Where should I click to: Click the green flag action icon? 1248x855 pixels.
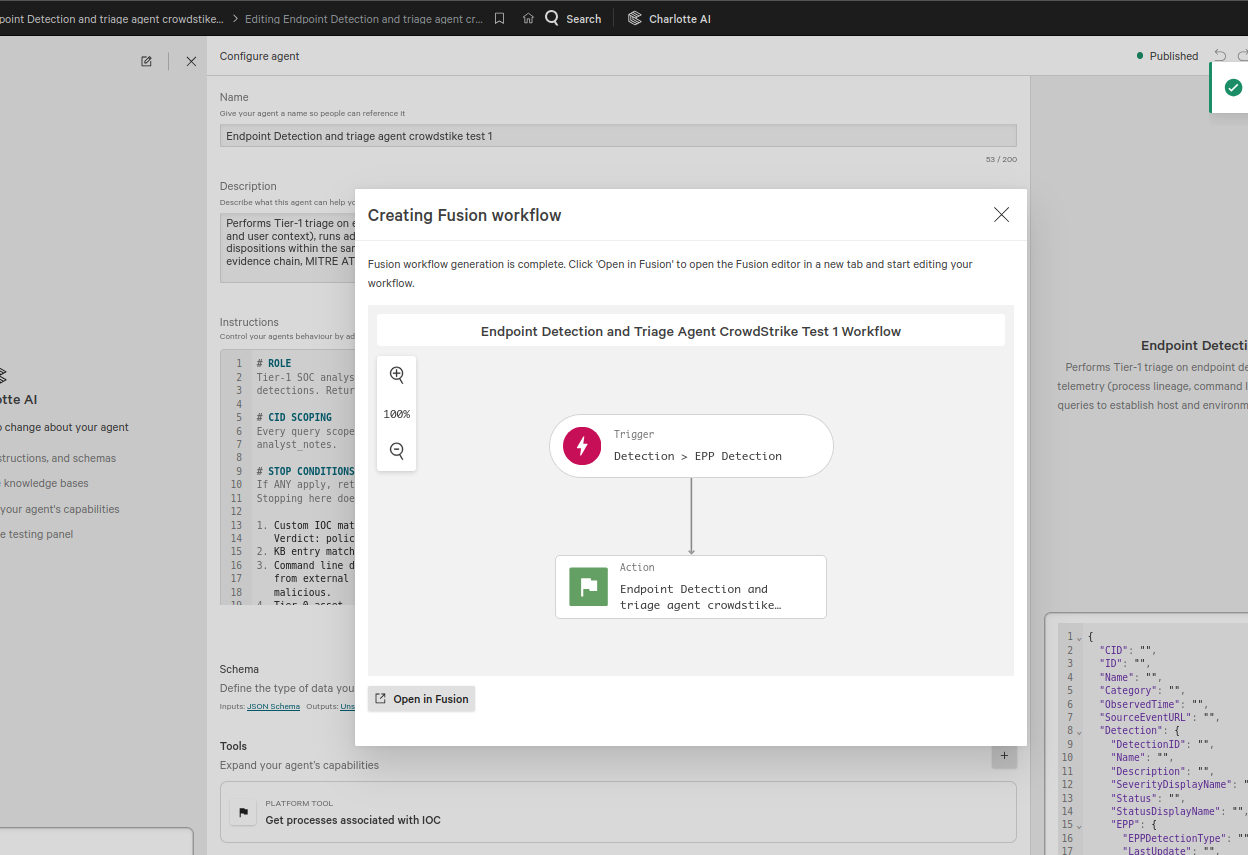pyautogui.click(x=588, y=587)
